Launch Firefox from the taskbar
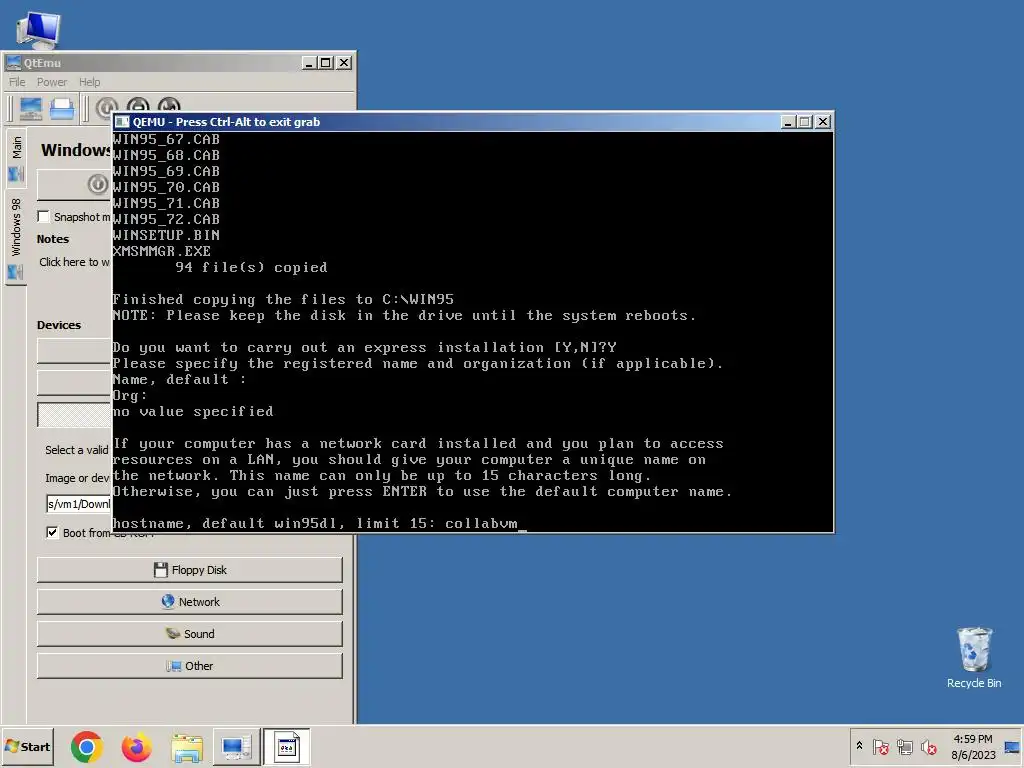The image size is (1024, 768). (136, 747)
